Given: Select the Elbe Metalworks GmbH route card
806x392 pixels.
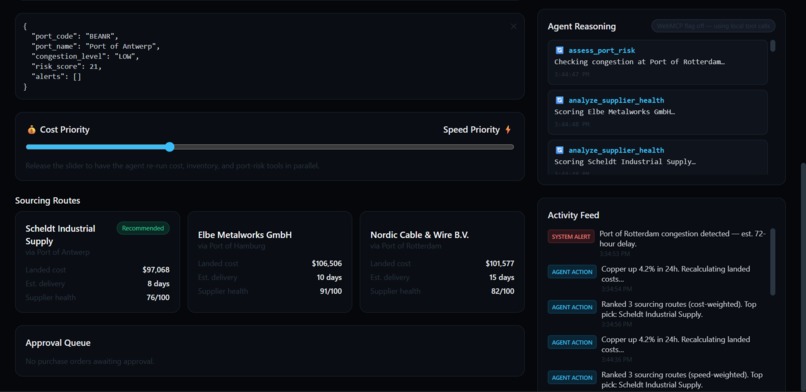Looking at the screenshot, I should pos(270,262).
